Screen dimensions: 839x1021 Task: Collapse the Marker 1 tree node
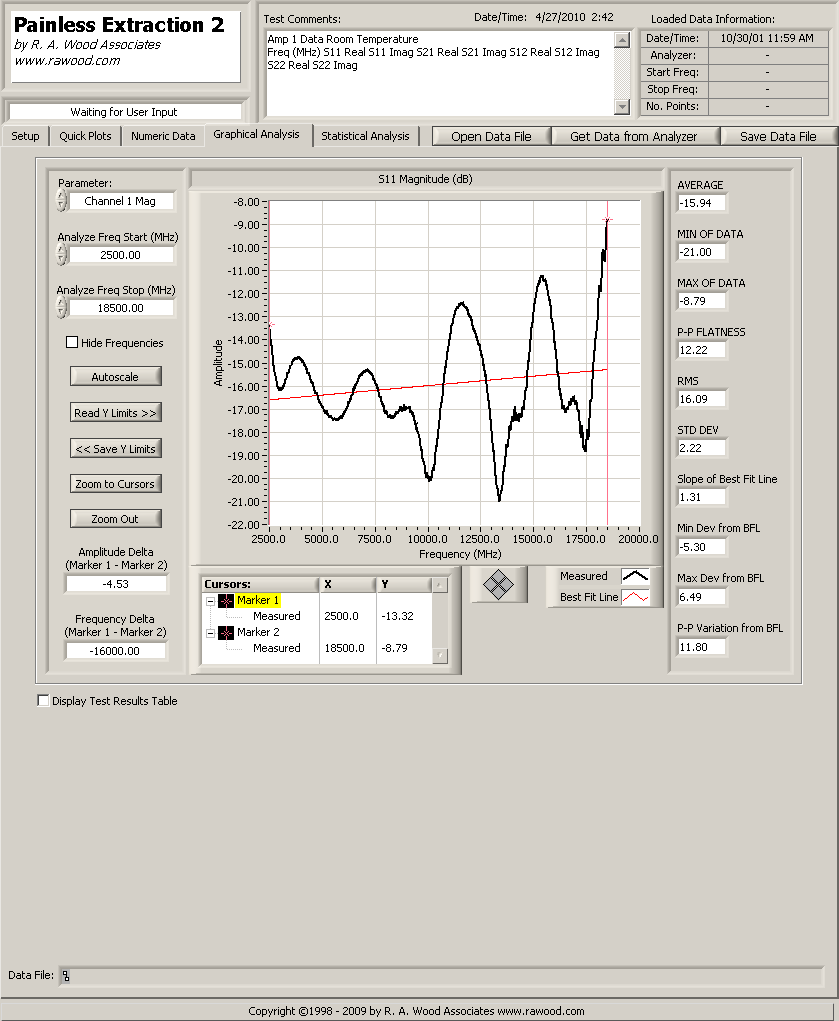210,600
